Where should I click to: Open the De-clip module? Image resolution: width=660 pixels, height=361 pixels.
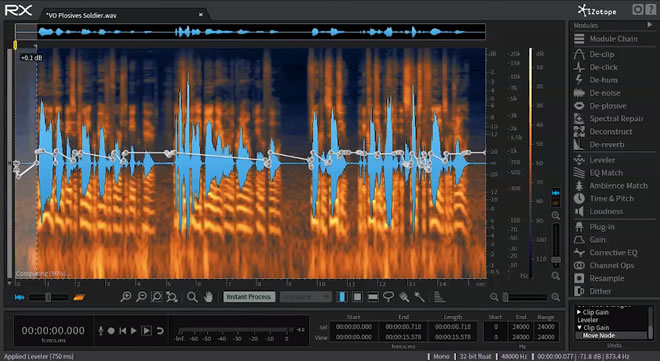[x=594, y=54]
